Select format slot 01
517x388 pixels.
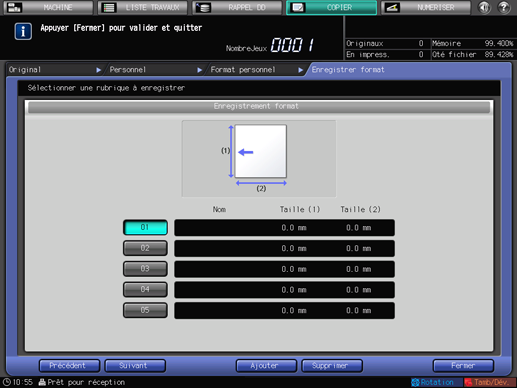coord(145,228)
